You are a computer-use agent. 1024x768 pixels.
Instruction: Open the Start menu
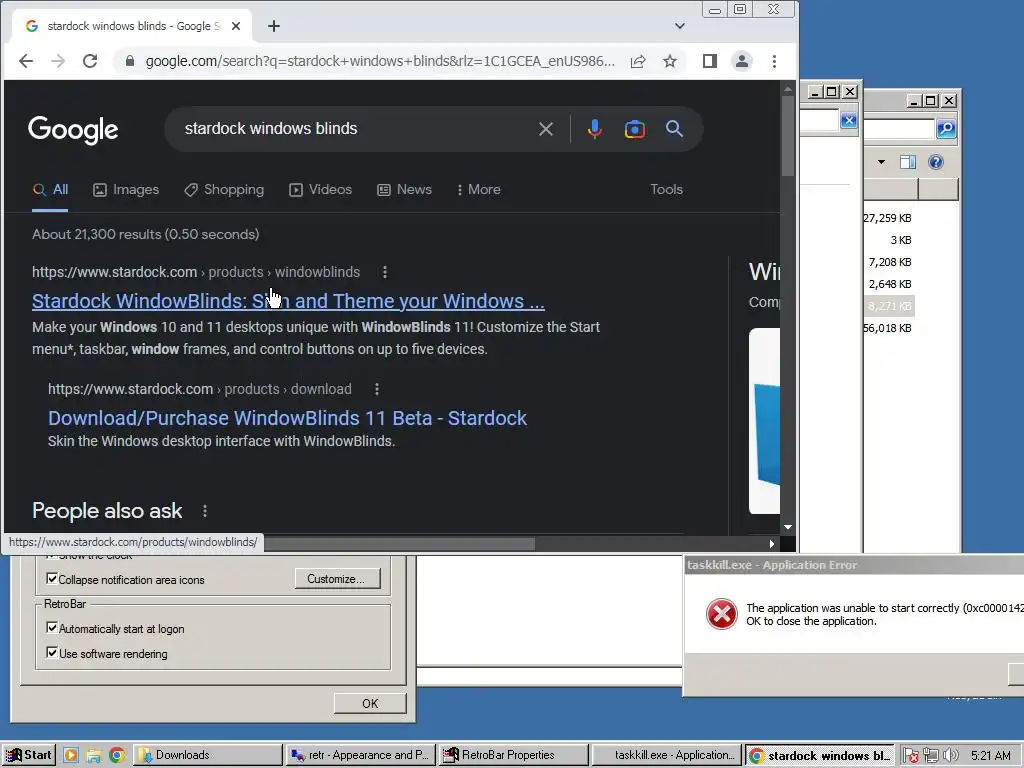[x=28, y=756]
